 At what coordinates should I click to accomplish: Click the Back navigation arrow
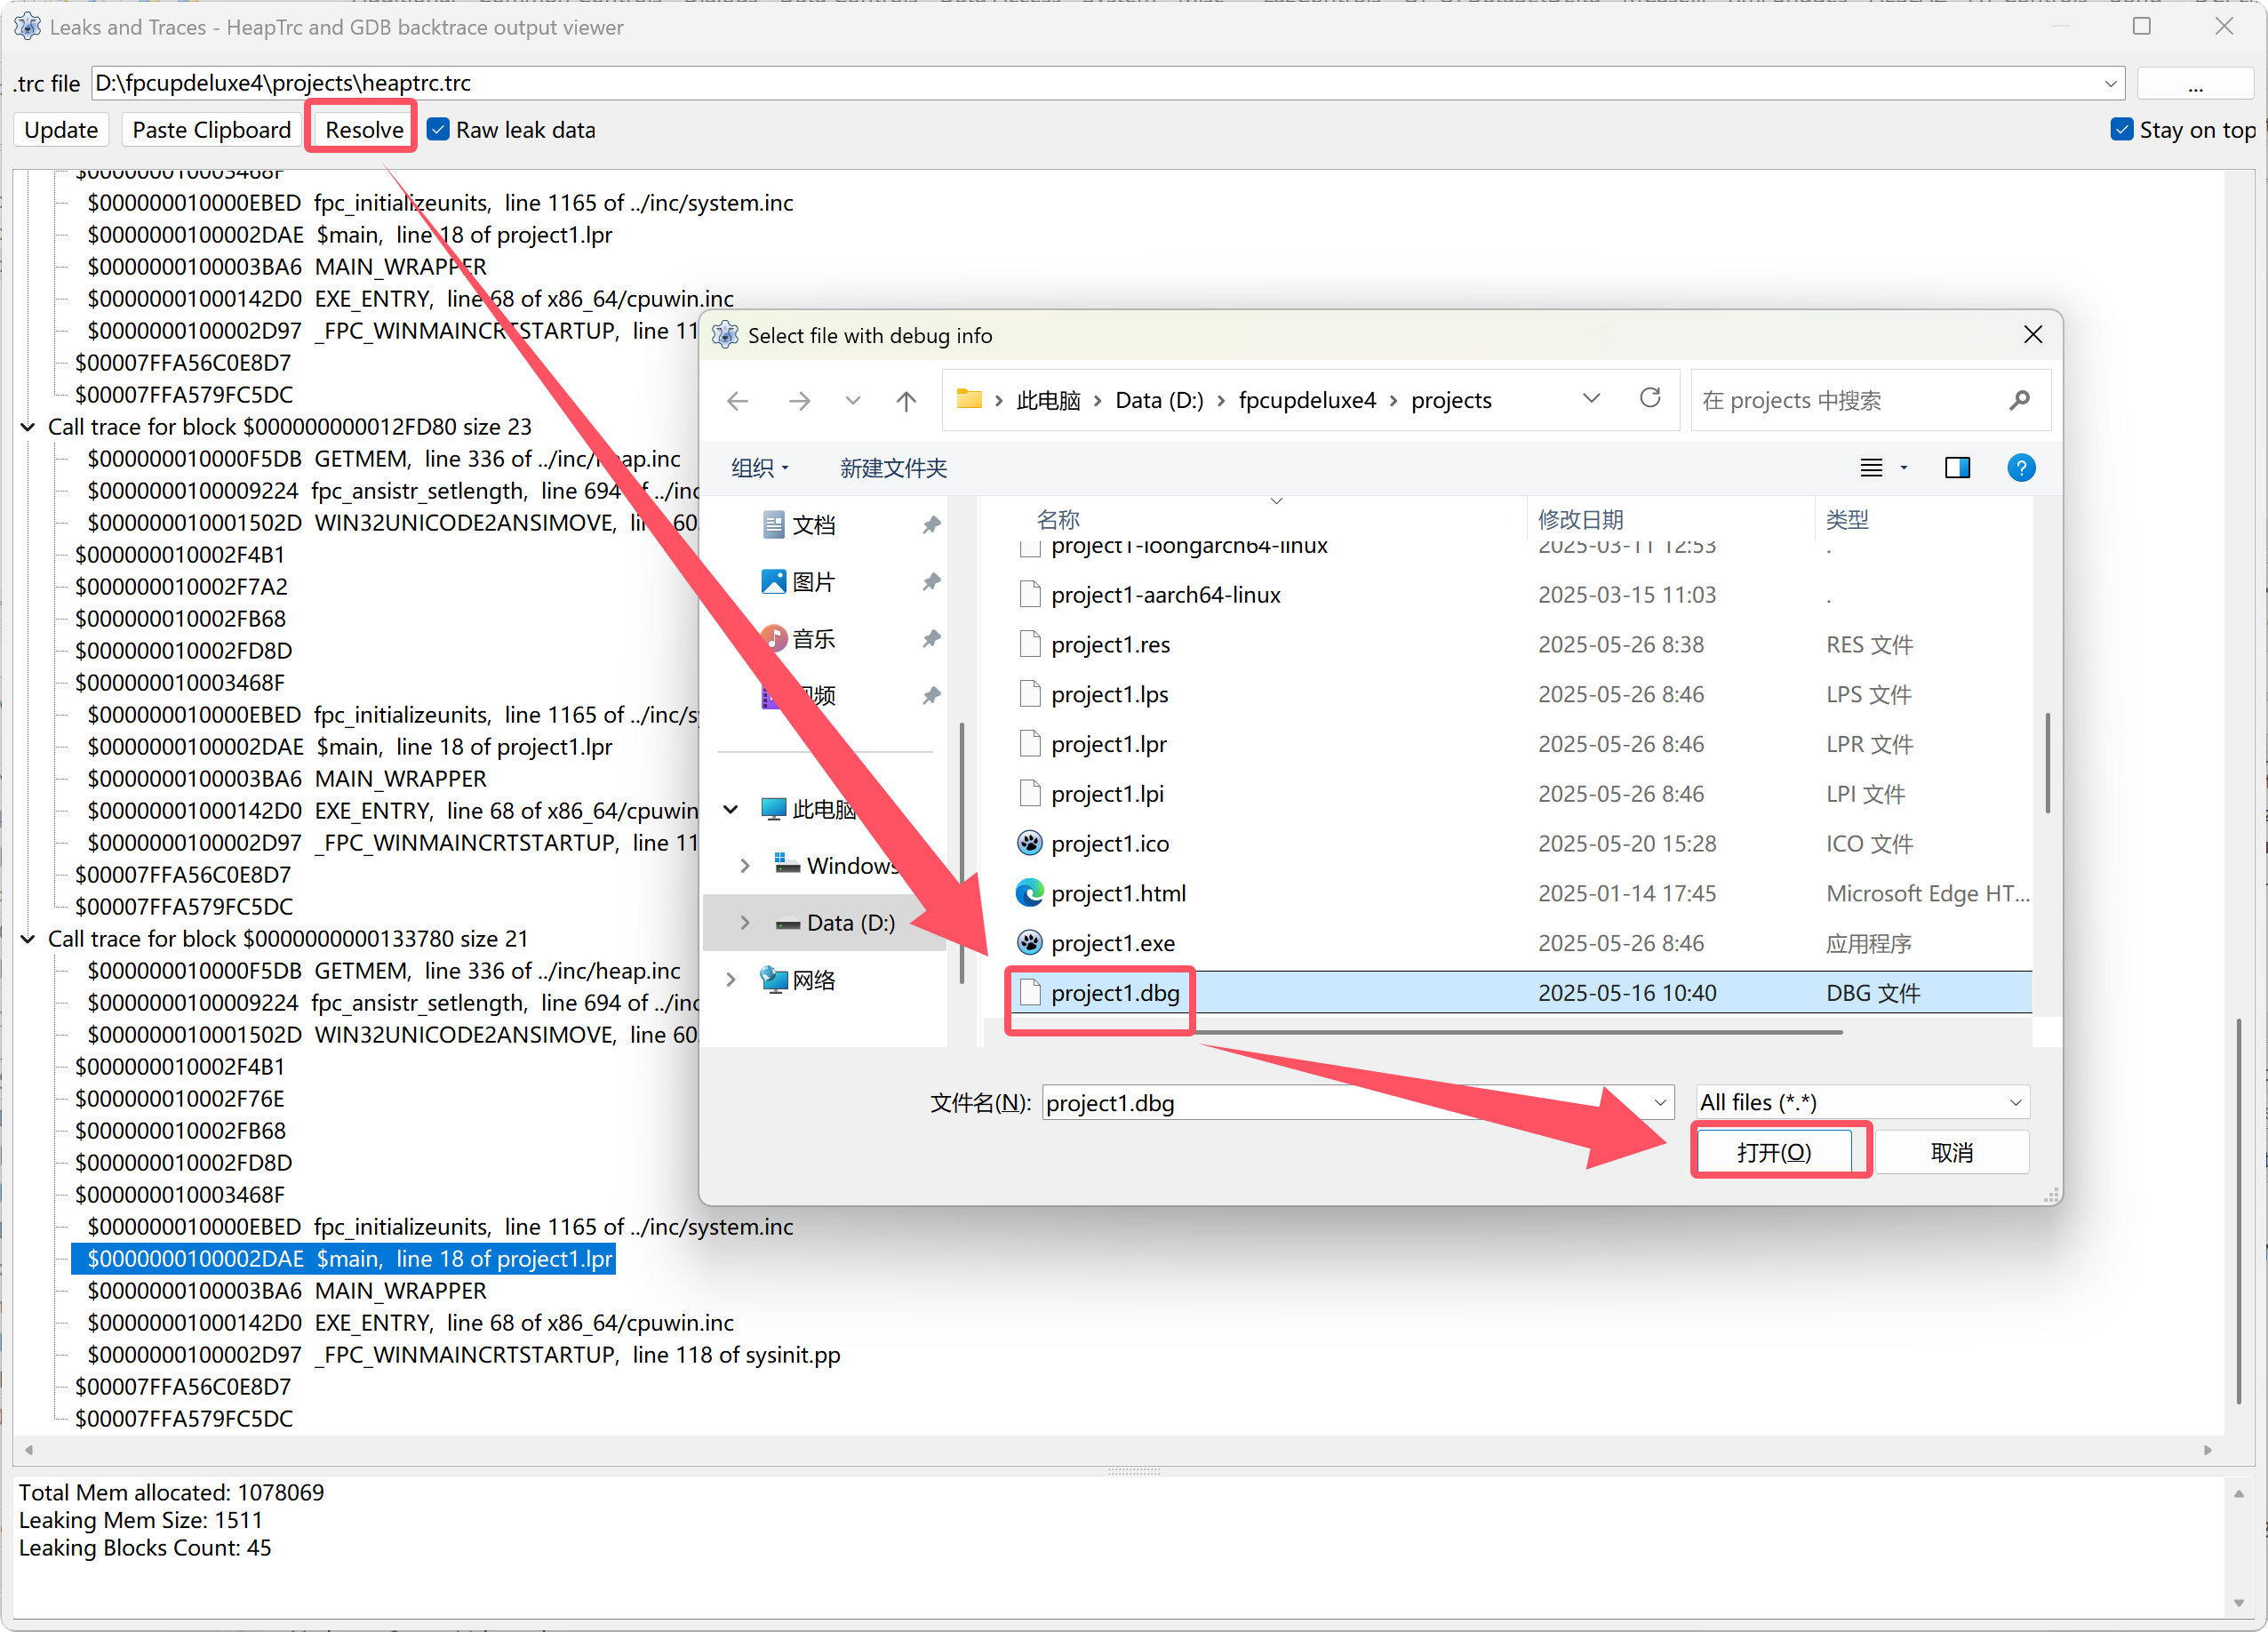tap(738, 401)
